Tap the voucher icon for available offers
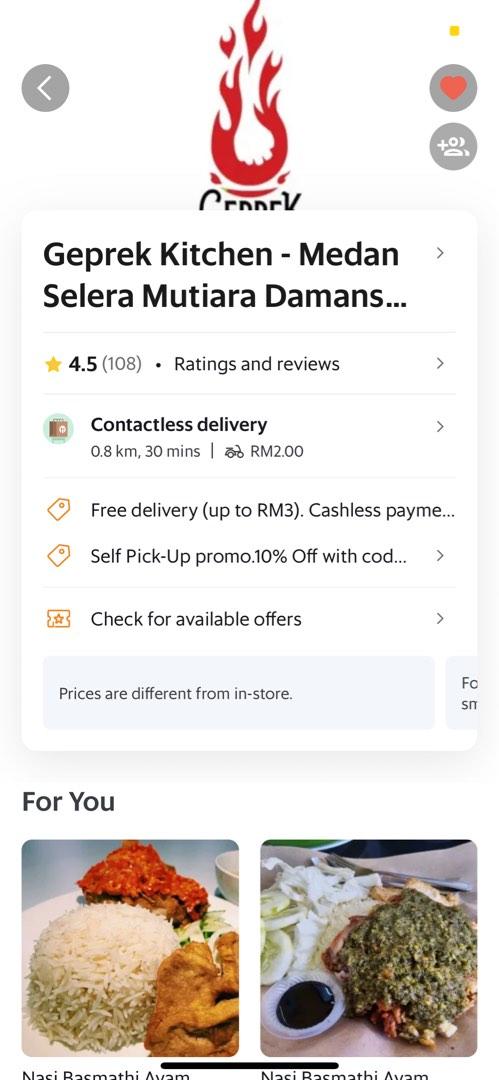 (59, 619)
